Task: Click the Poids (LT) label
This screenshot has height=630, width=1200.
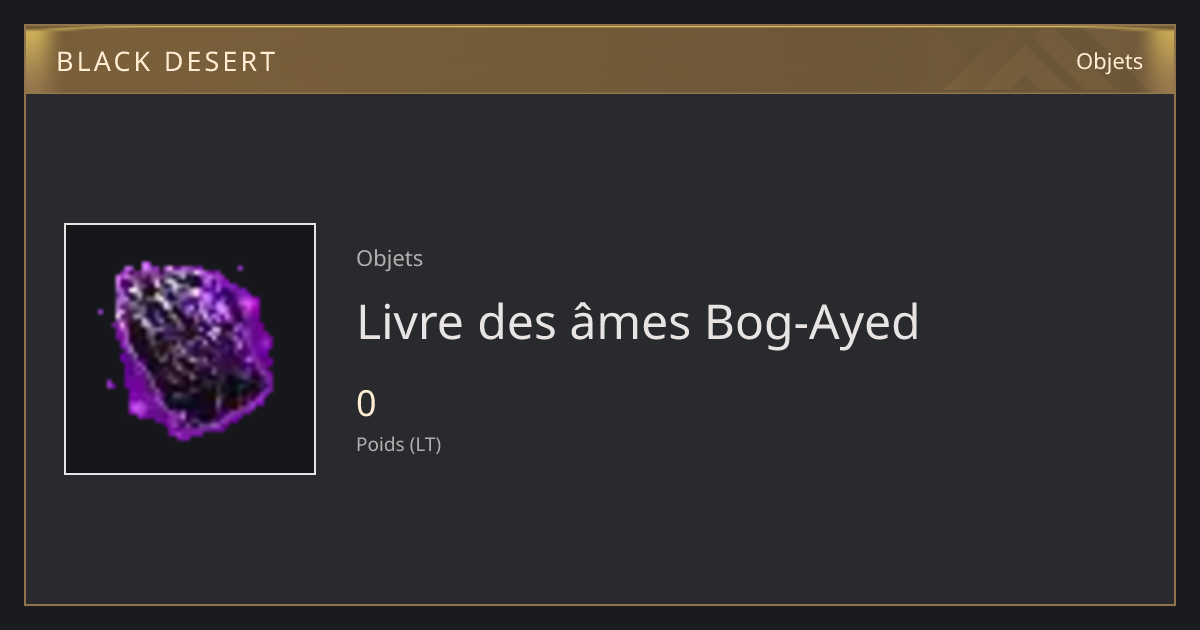Action: click(398, 444)
